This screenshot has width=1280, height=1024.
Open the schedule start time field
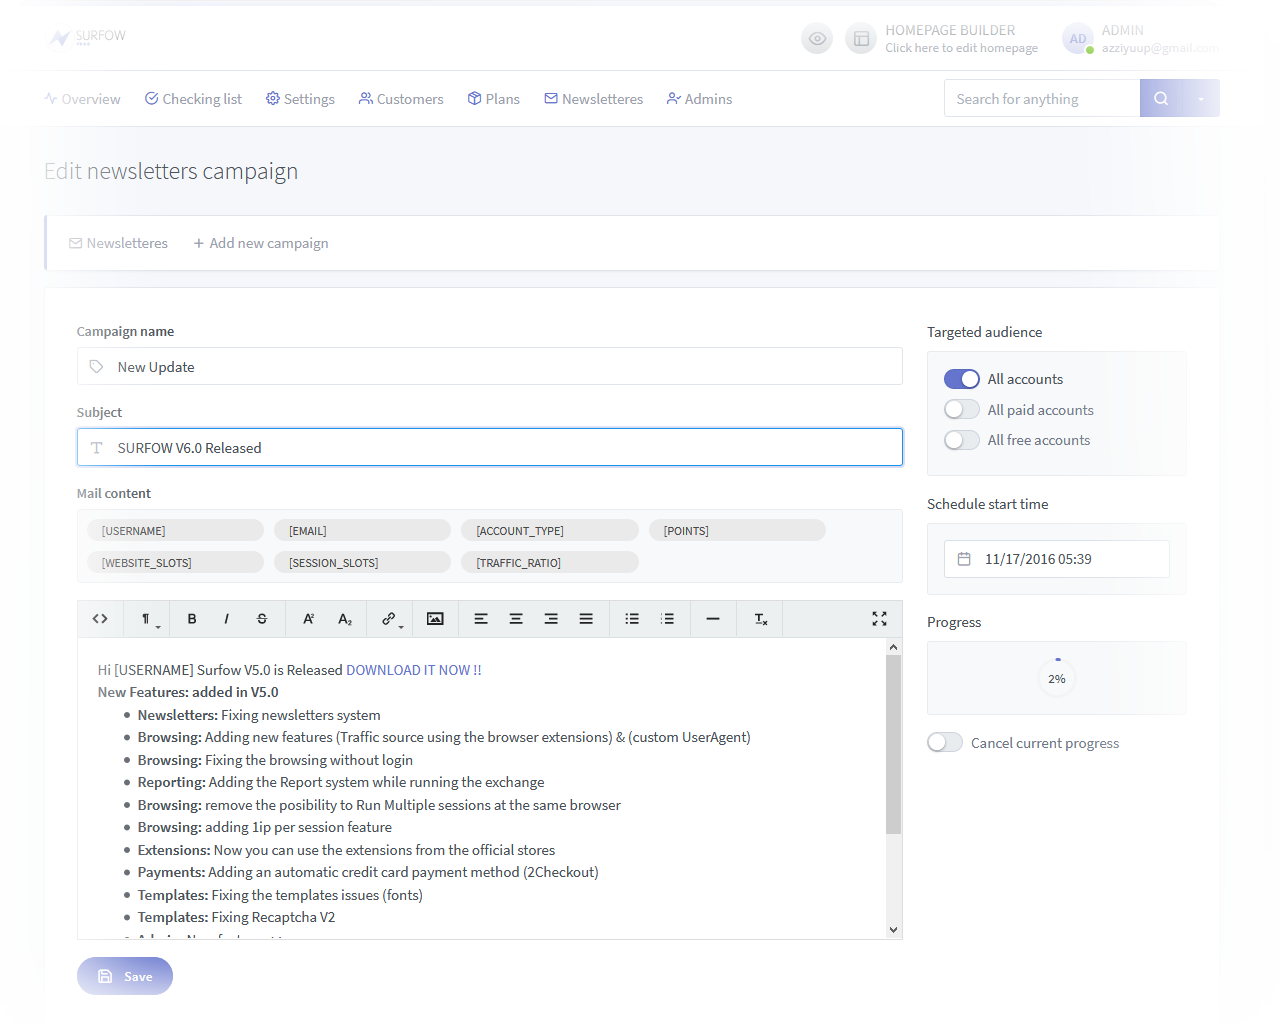click(1057, 559)
